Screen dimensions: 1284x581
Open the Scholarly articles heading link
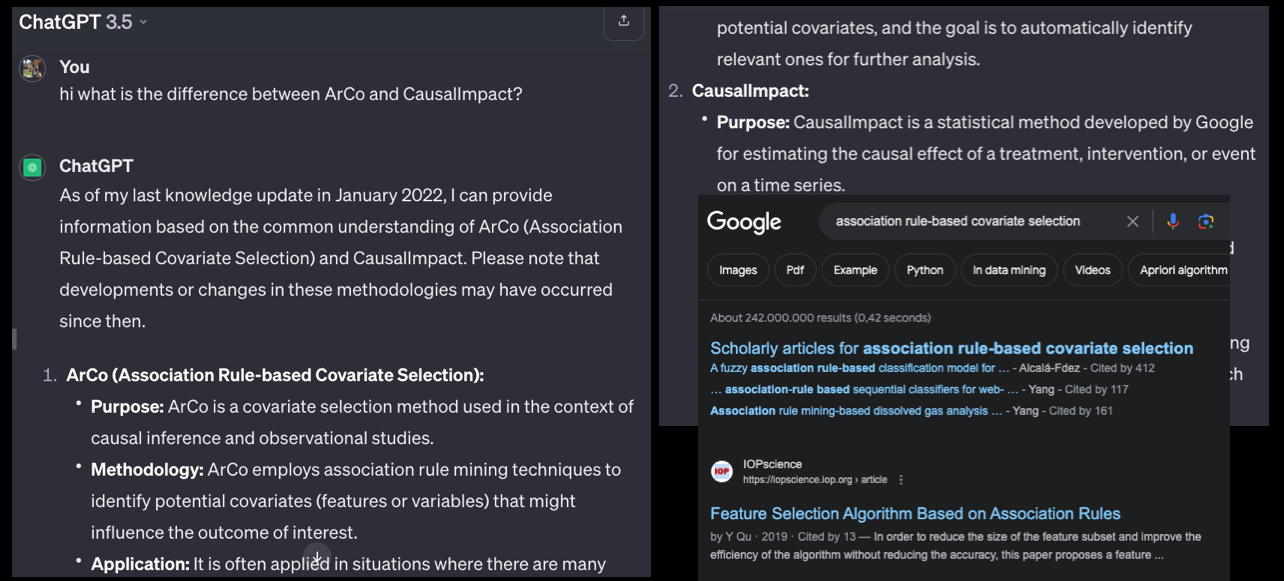click(951, 348)
